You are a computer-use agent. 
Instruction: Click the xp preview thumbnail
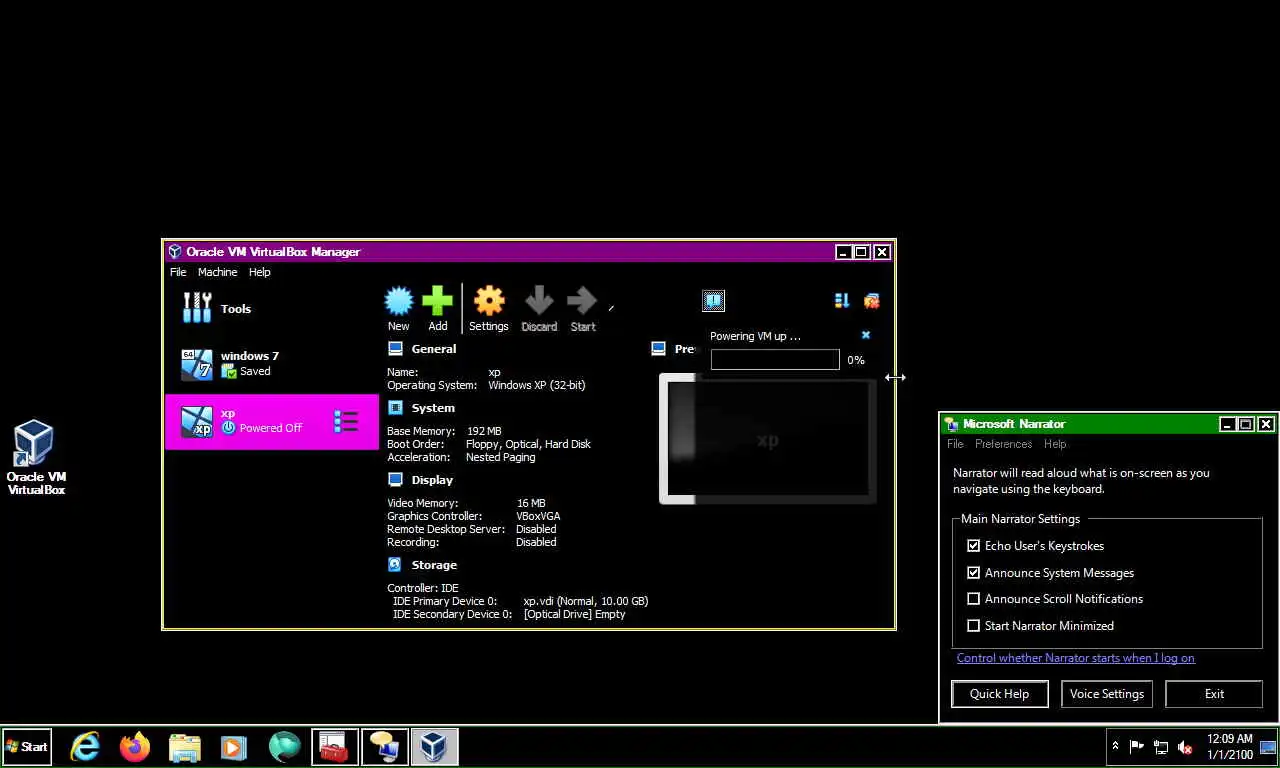[x=768, y=439]
